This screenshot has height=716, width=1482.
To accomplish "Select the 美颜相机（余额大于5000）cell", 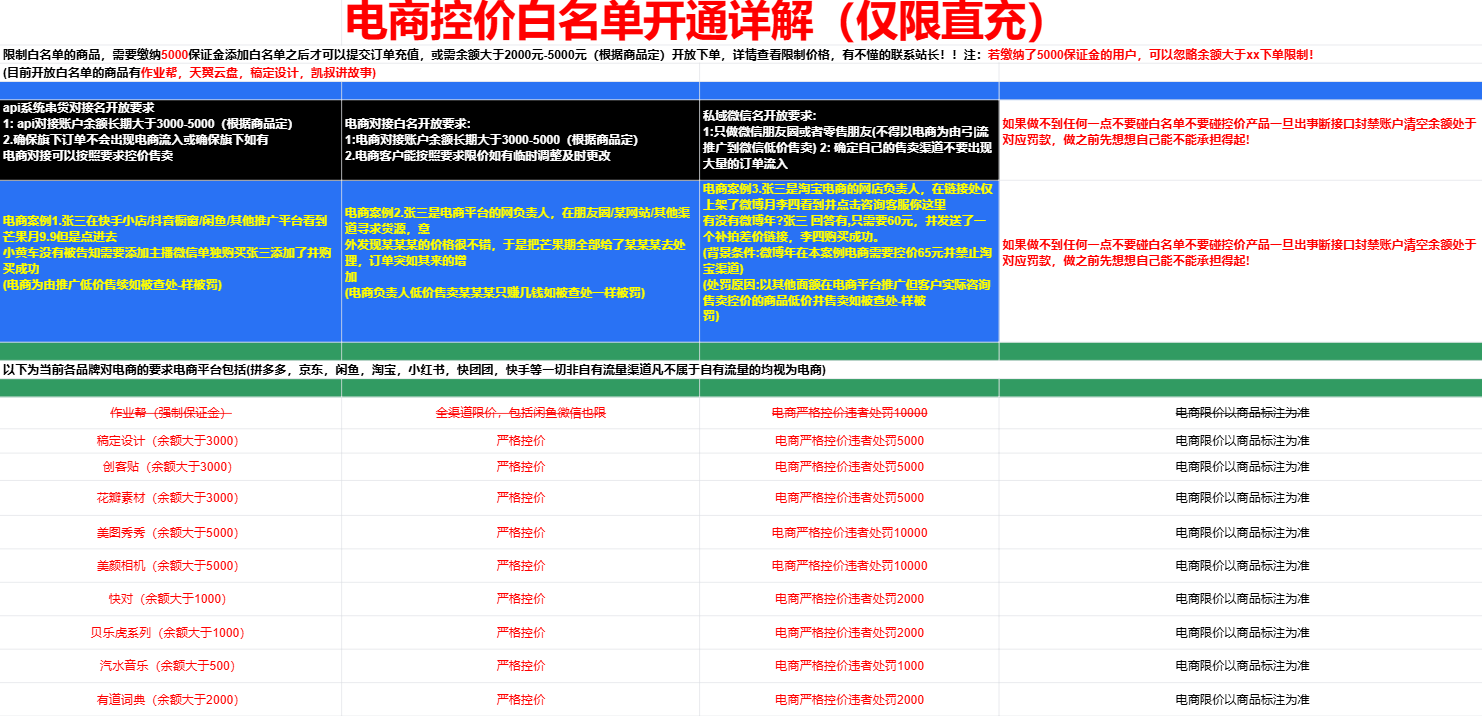I will tap(168, 566).
